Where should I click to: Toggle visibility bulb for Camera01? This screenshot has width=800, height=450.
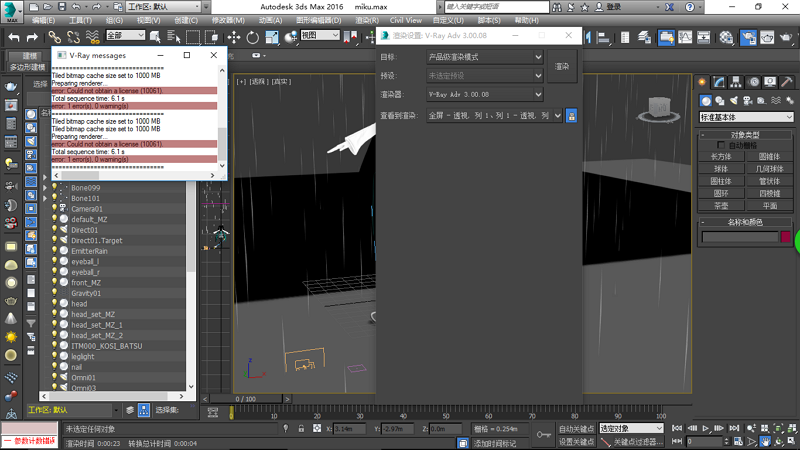point(55,209)
